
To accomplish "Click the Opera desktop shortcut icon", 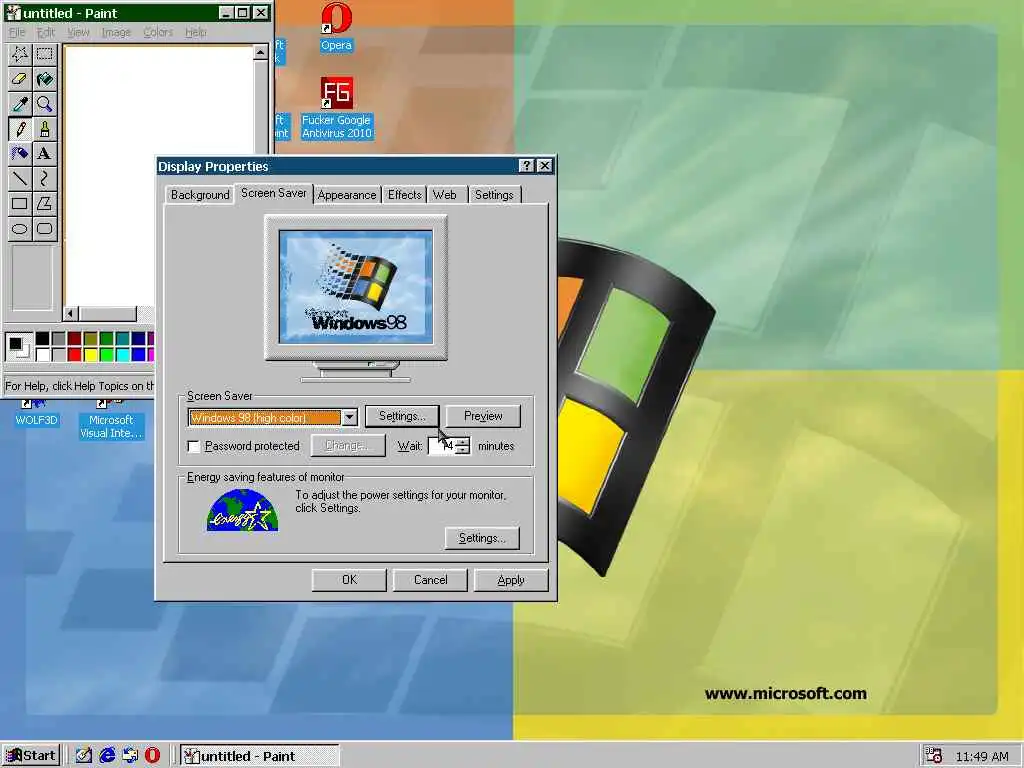I will coord(336,26).
